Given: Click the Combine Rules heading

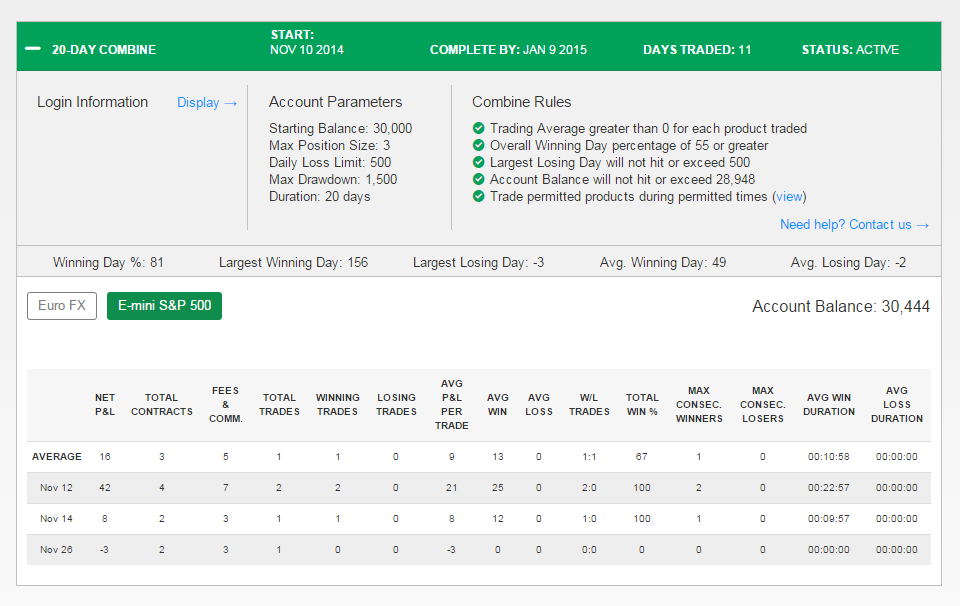Looking at the screenshot, I should point(522,102).
